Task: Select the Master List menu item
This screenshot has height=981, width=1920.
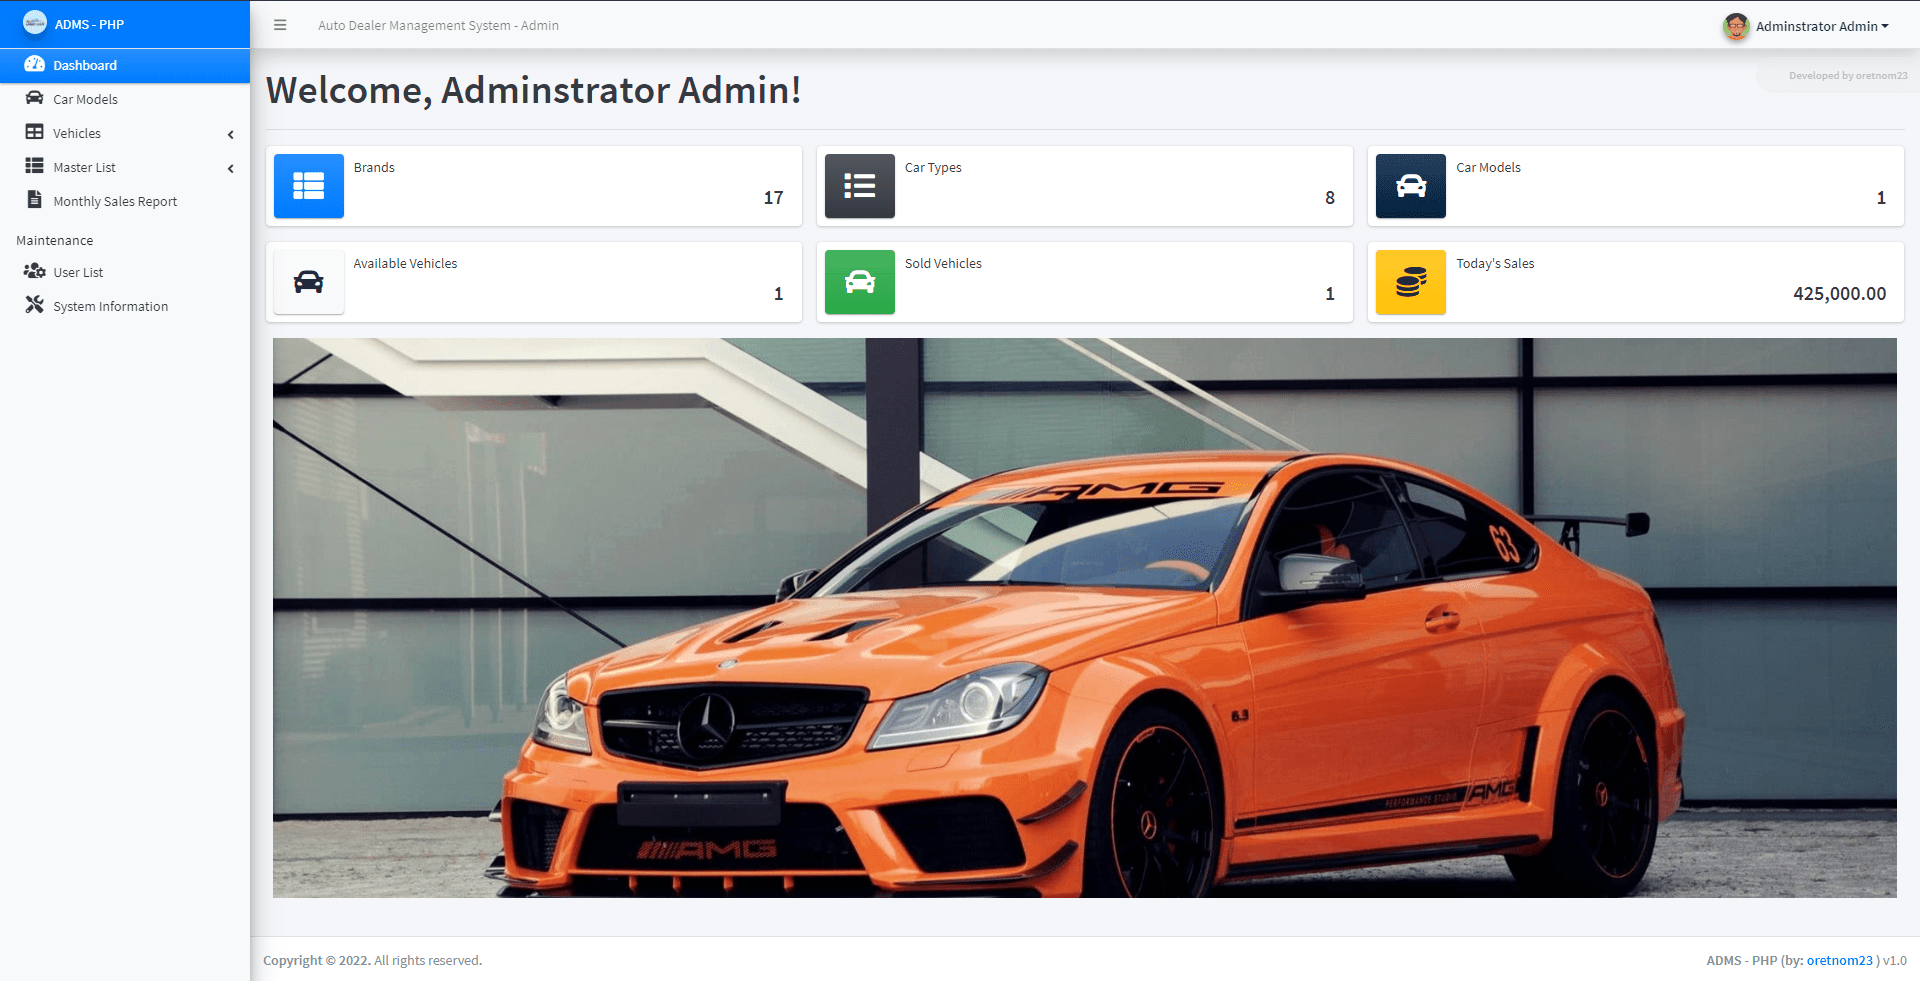Action: 125,167
